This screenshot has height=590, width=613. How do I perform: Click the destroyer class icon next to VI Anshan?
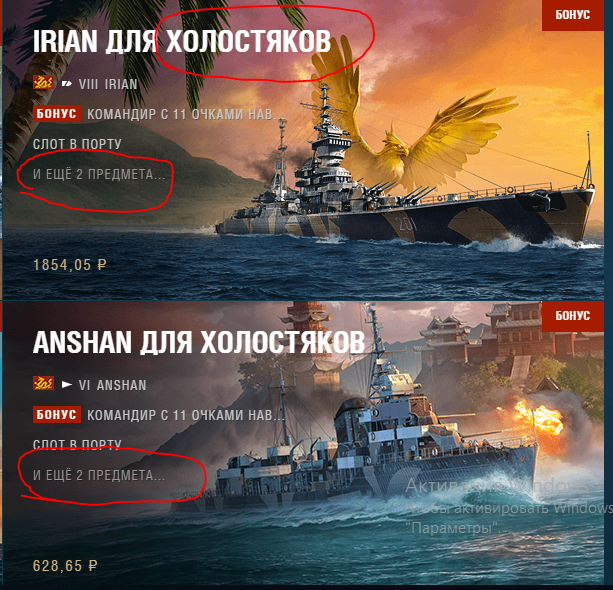[x=67, y=385]
